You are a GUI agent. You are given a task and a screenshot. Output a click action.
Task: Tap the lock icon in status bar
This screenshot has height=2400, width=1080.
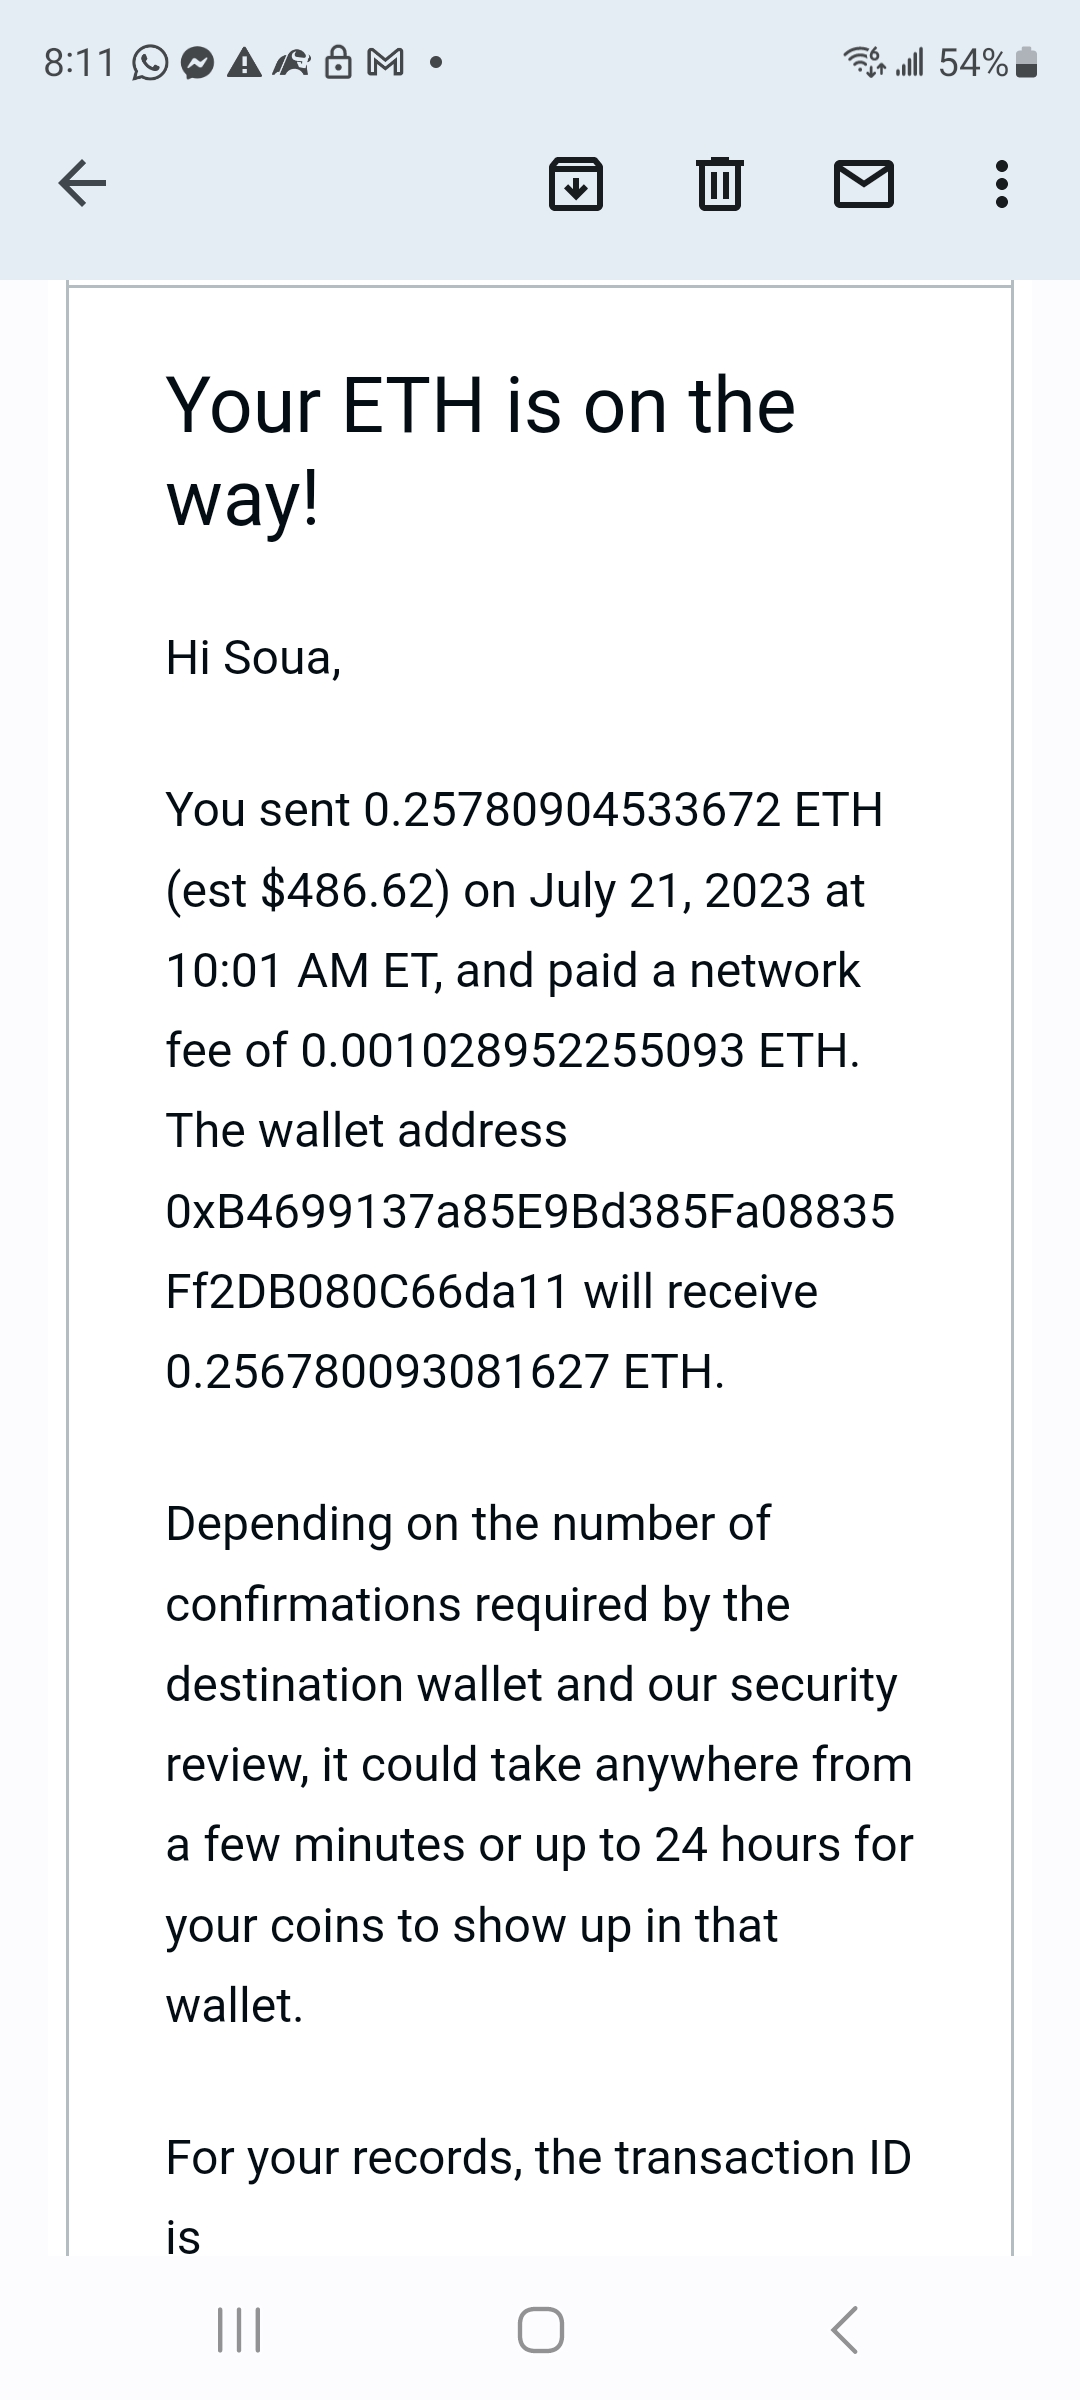339,64
